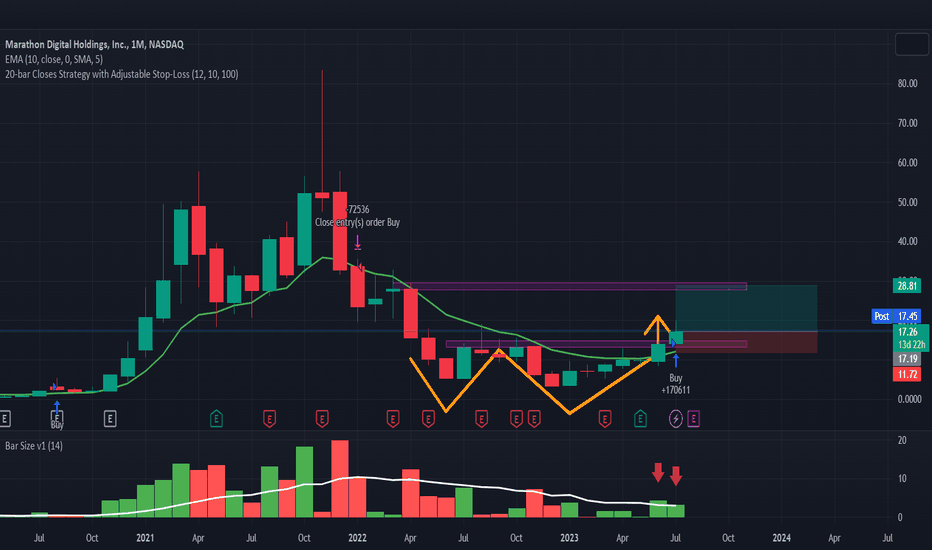Click the 2024 label on the time axis
This screenshot has width=932, height=550.
(x=782, y=538)
